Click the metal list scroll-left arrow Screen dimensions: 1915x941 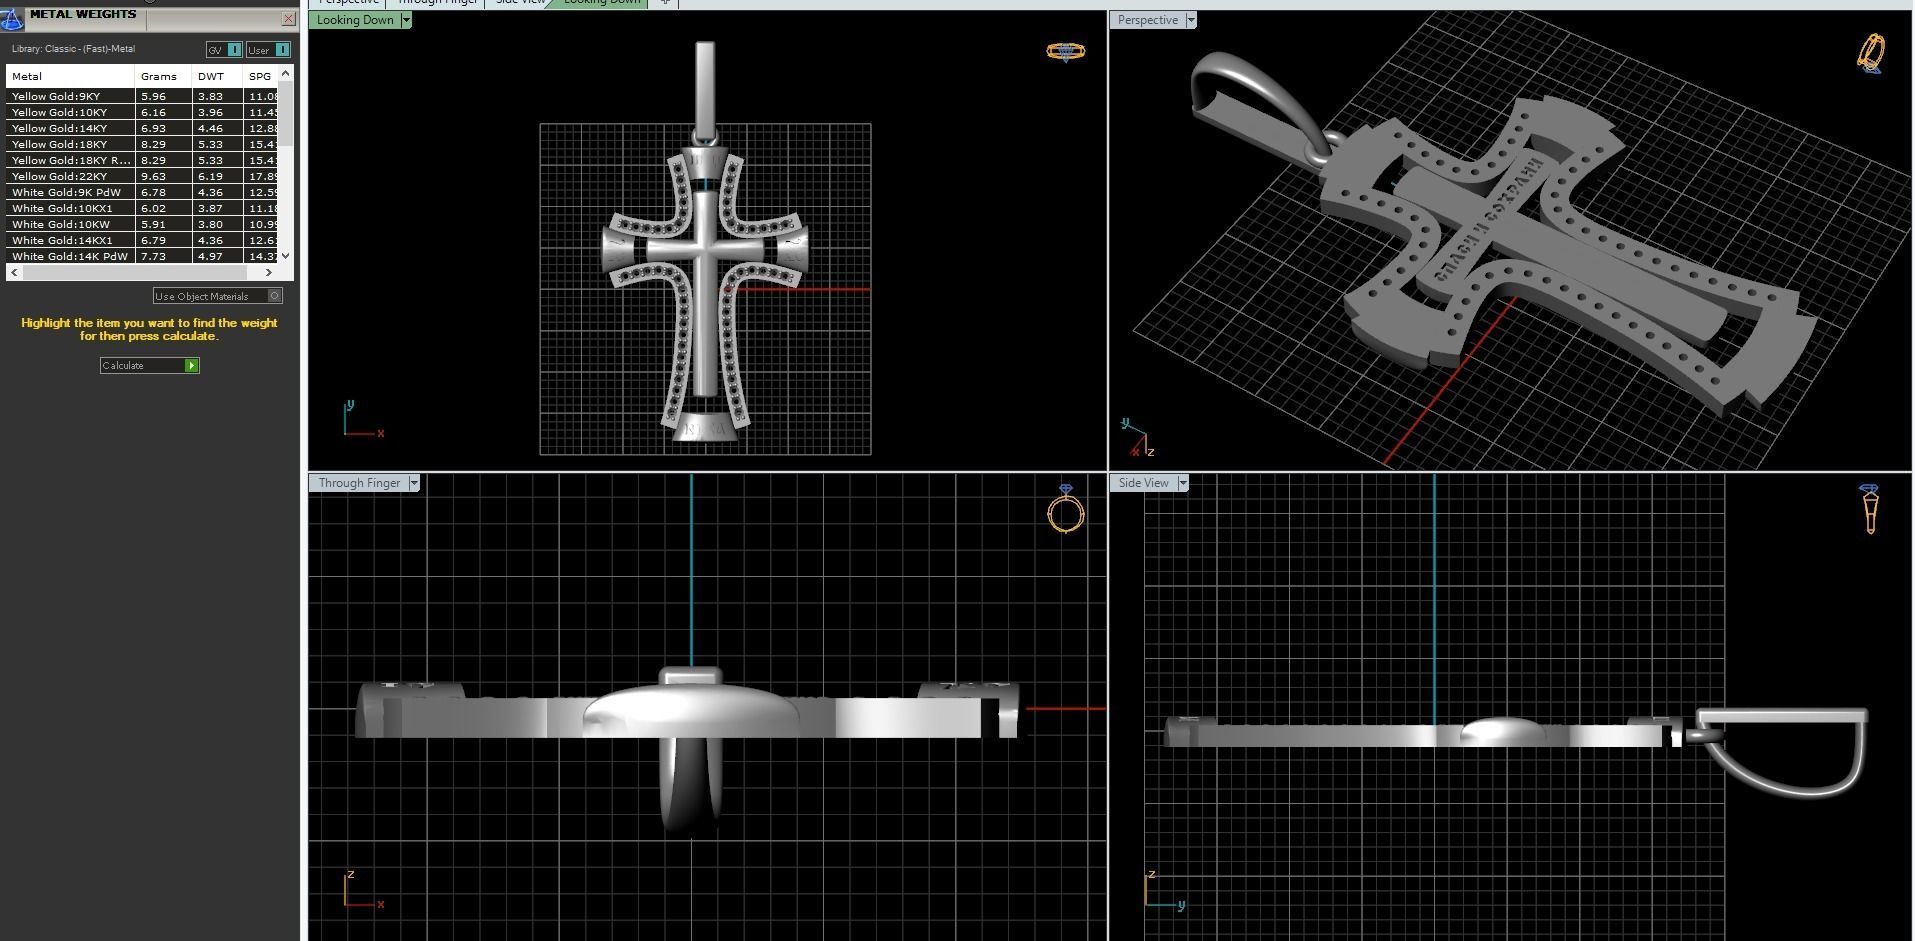[x=14, y=272]
